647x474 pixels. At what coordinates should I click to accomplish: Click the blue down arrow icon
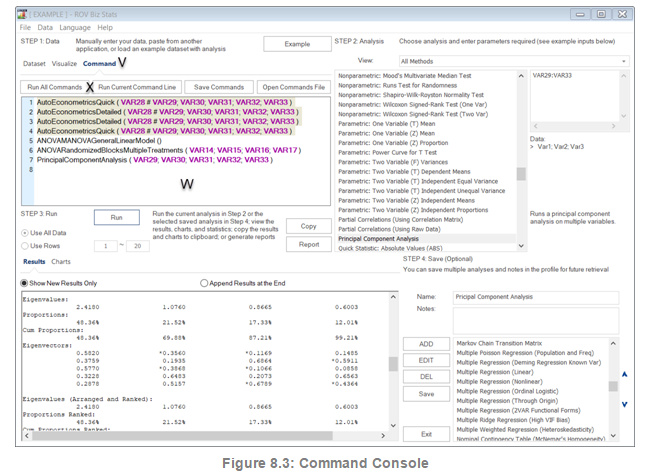625,404
